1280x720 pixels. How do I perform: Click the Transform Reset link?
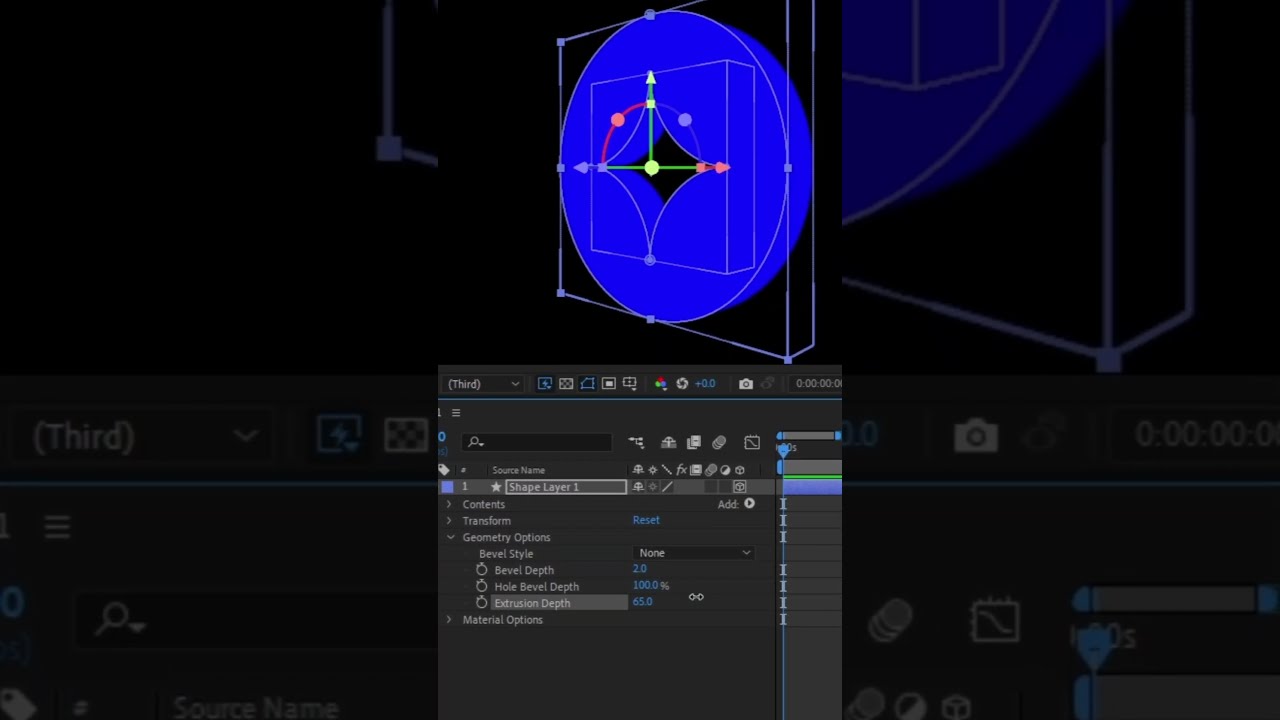tap(646, 520)
